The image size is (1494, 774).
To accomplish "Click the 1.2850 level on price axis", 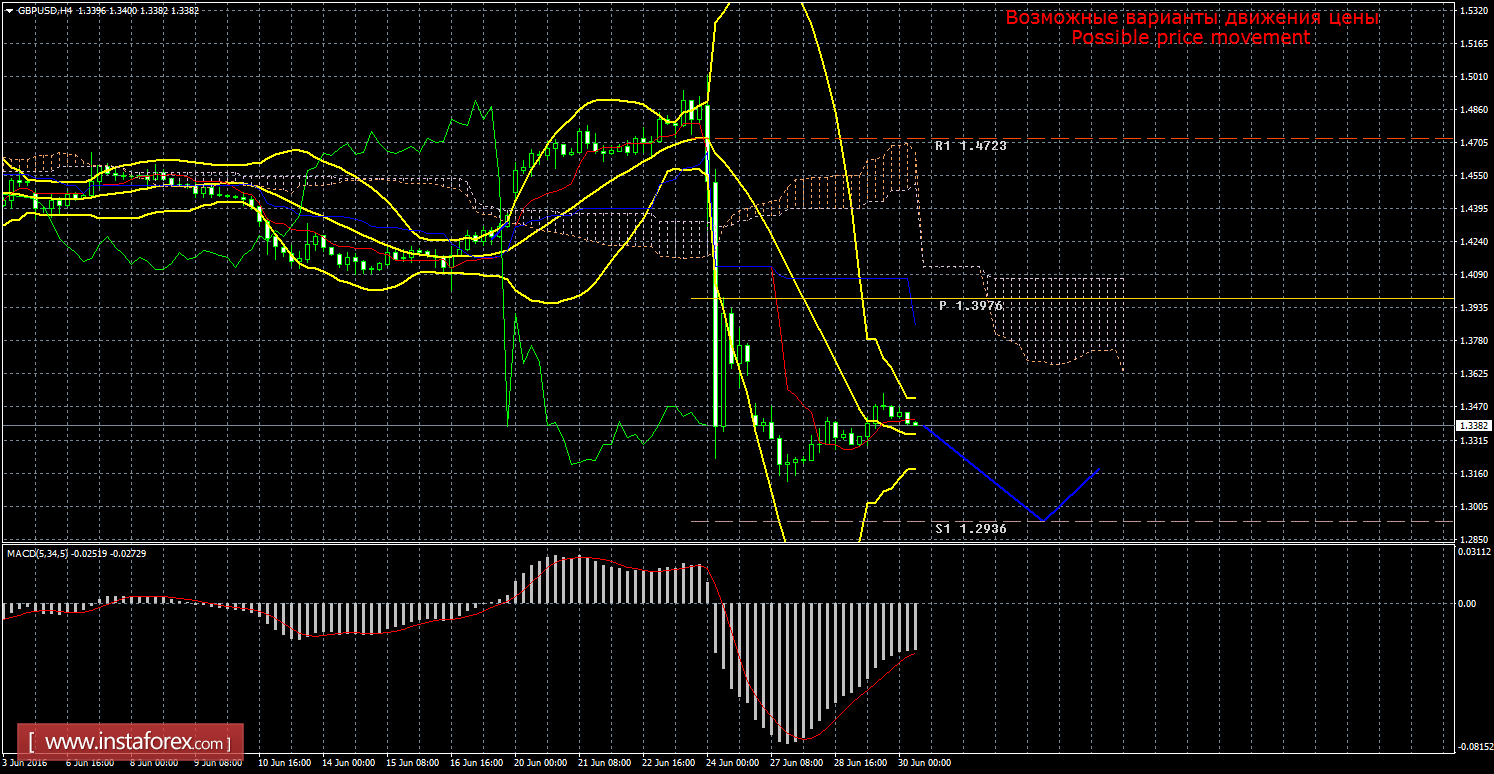I will [1473, 538].
